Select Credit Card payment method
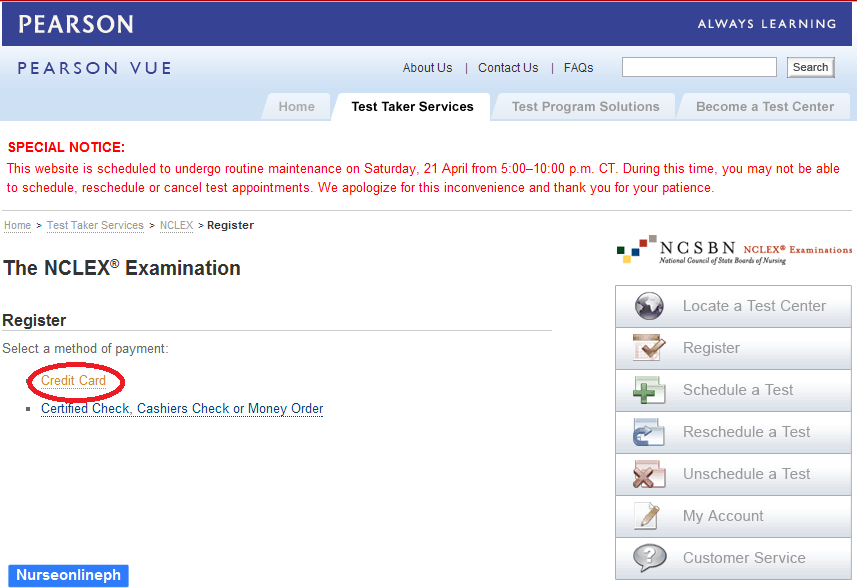This screenshot has width=857, height=588. [x=73, y=380]
